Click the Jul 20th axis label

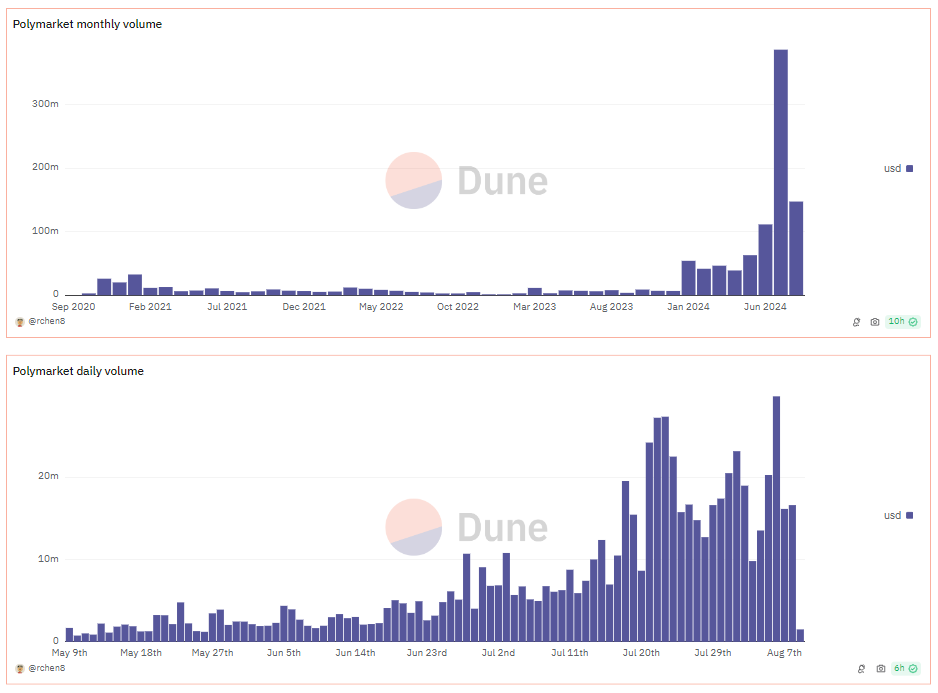click(x=641, y=653)
